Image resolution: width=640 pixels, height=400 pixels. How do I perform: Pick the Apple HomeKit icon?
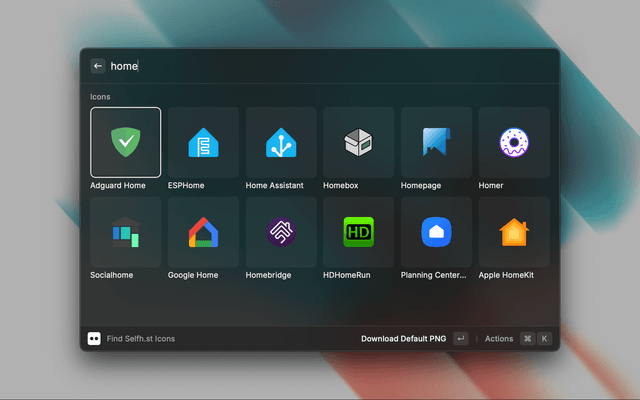coord(514,232)
